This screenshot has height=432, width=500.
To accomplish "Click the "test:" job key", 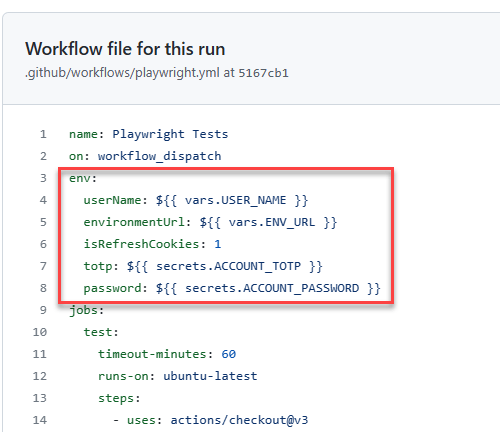I will coord(101,332).
